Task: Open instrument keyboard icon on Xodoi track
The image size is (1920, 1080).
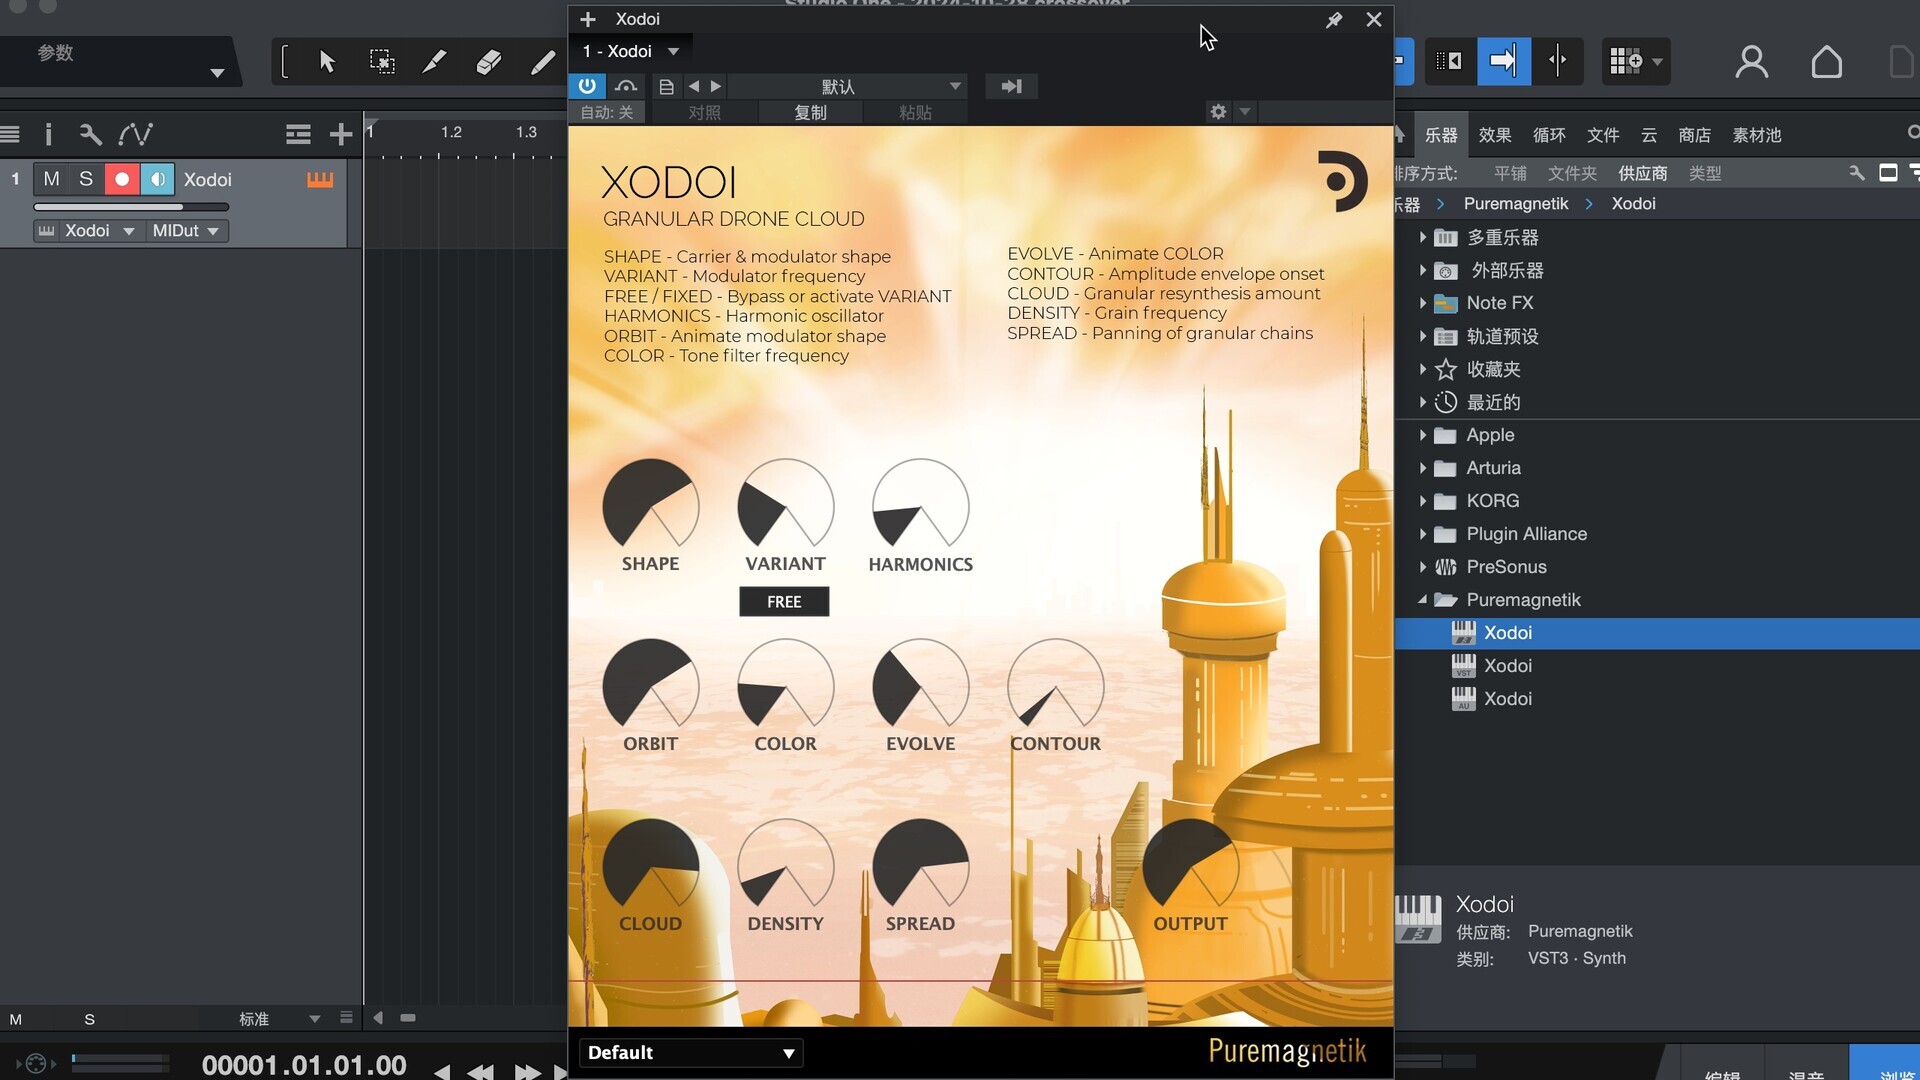Action: tap(320, 179)
